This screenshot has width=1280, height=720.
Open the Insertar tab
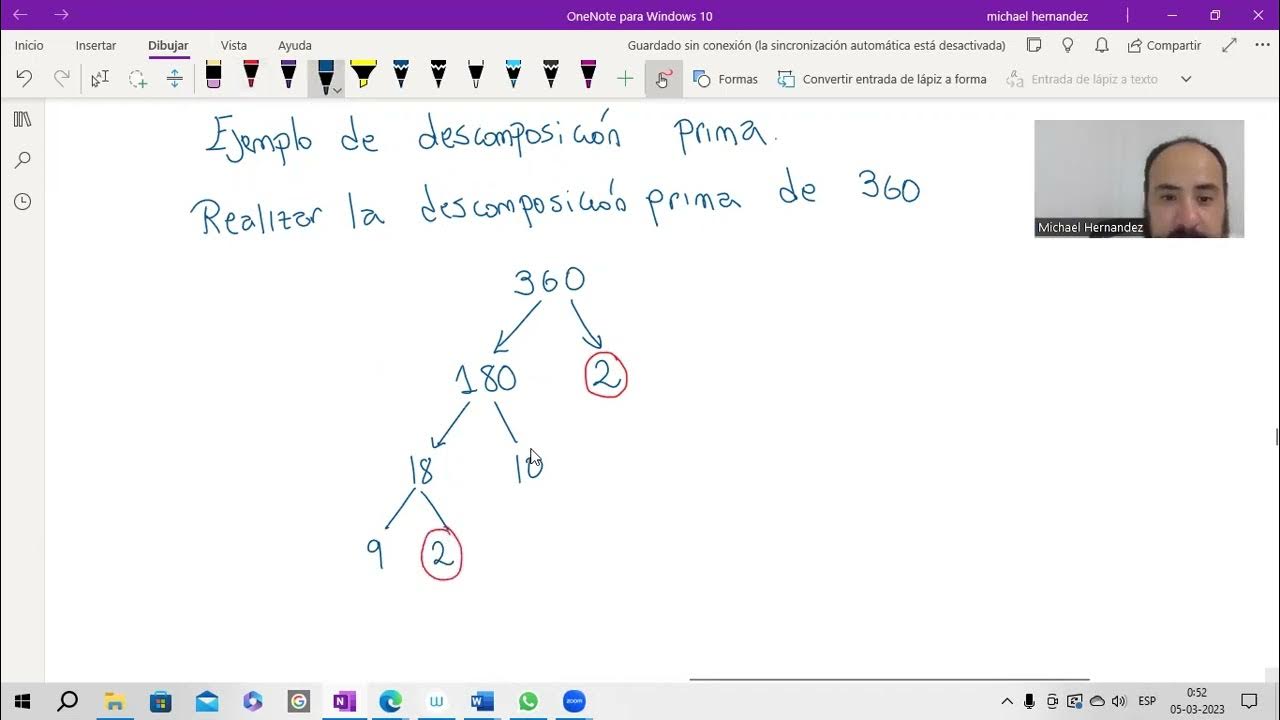[x=96, y=45]
